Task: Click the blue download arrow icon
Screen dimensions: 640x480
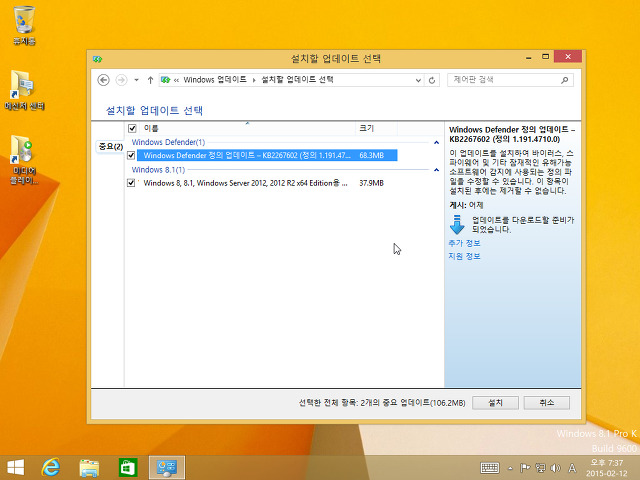Action: (457, 224)
